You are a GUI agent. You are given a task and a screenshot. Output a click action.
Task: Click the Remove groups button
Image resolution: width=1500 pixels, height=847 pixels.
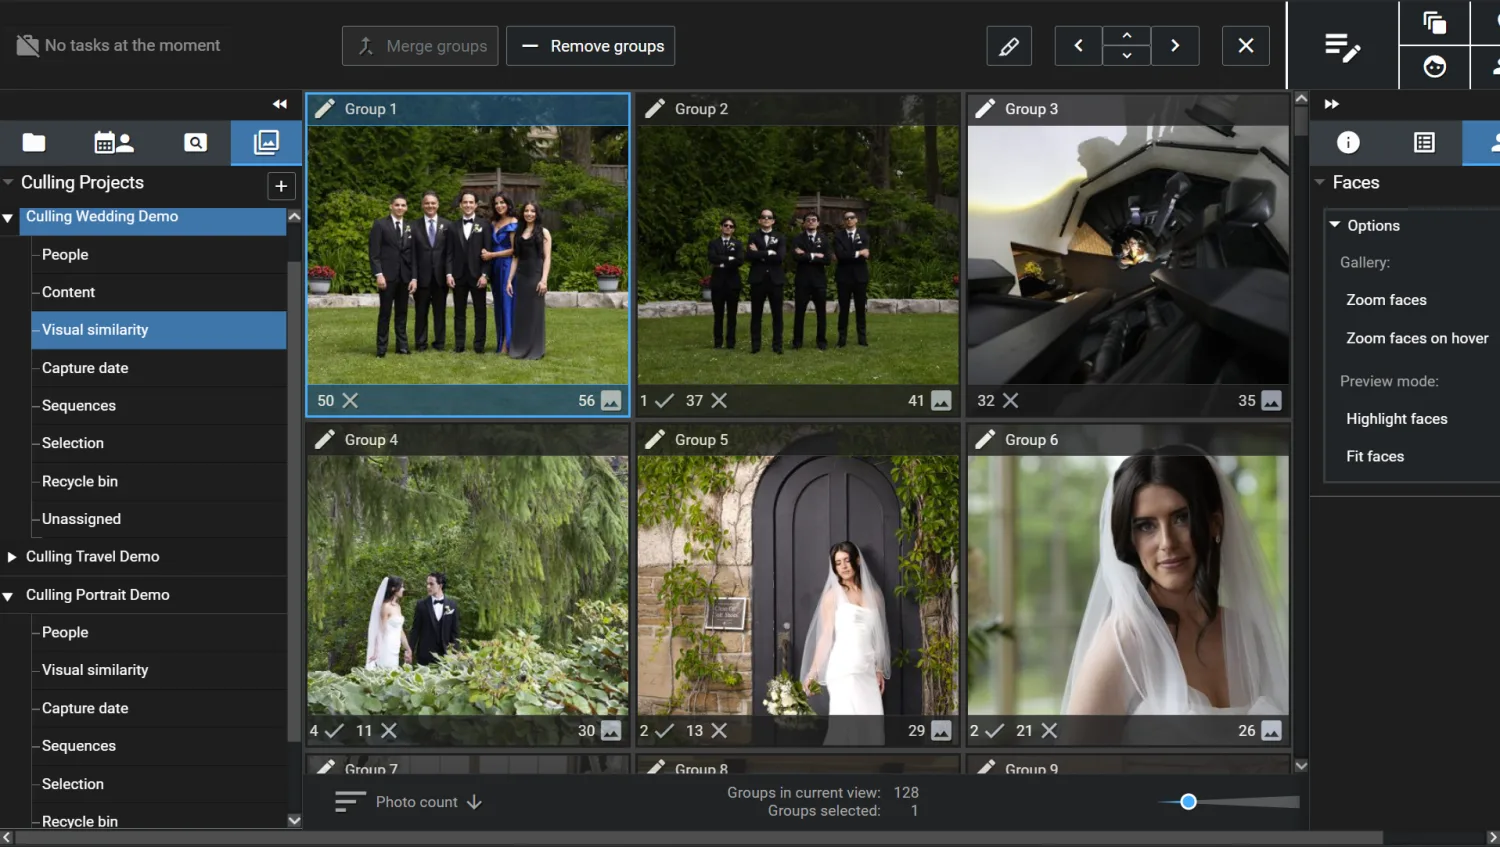(590, 46)
